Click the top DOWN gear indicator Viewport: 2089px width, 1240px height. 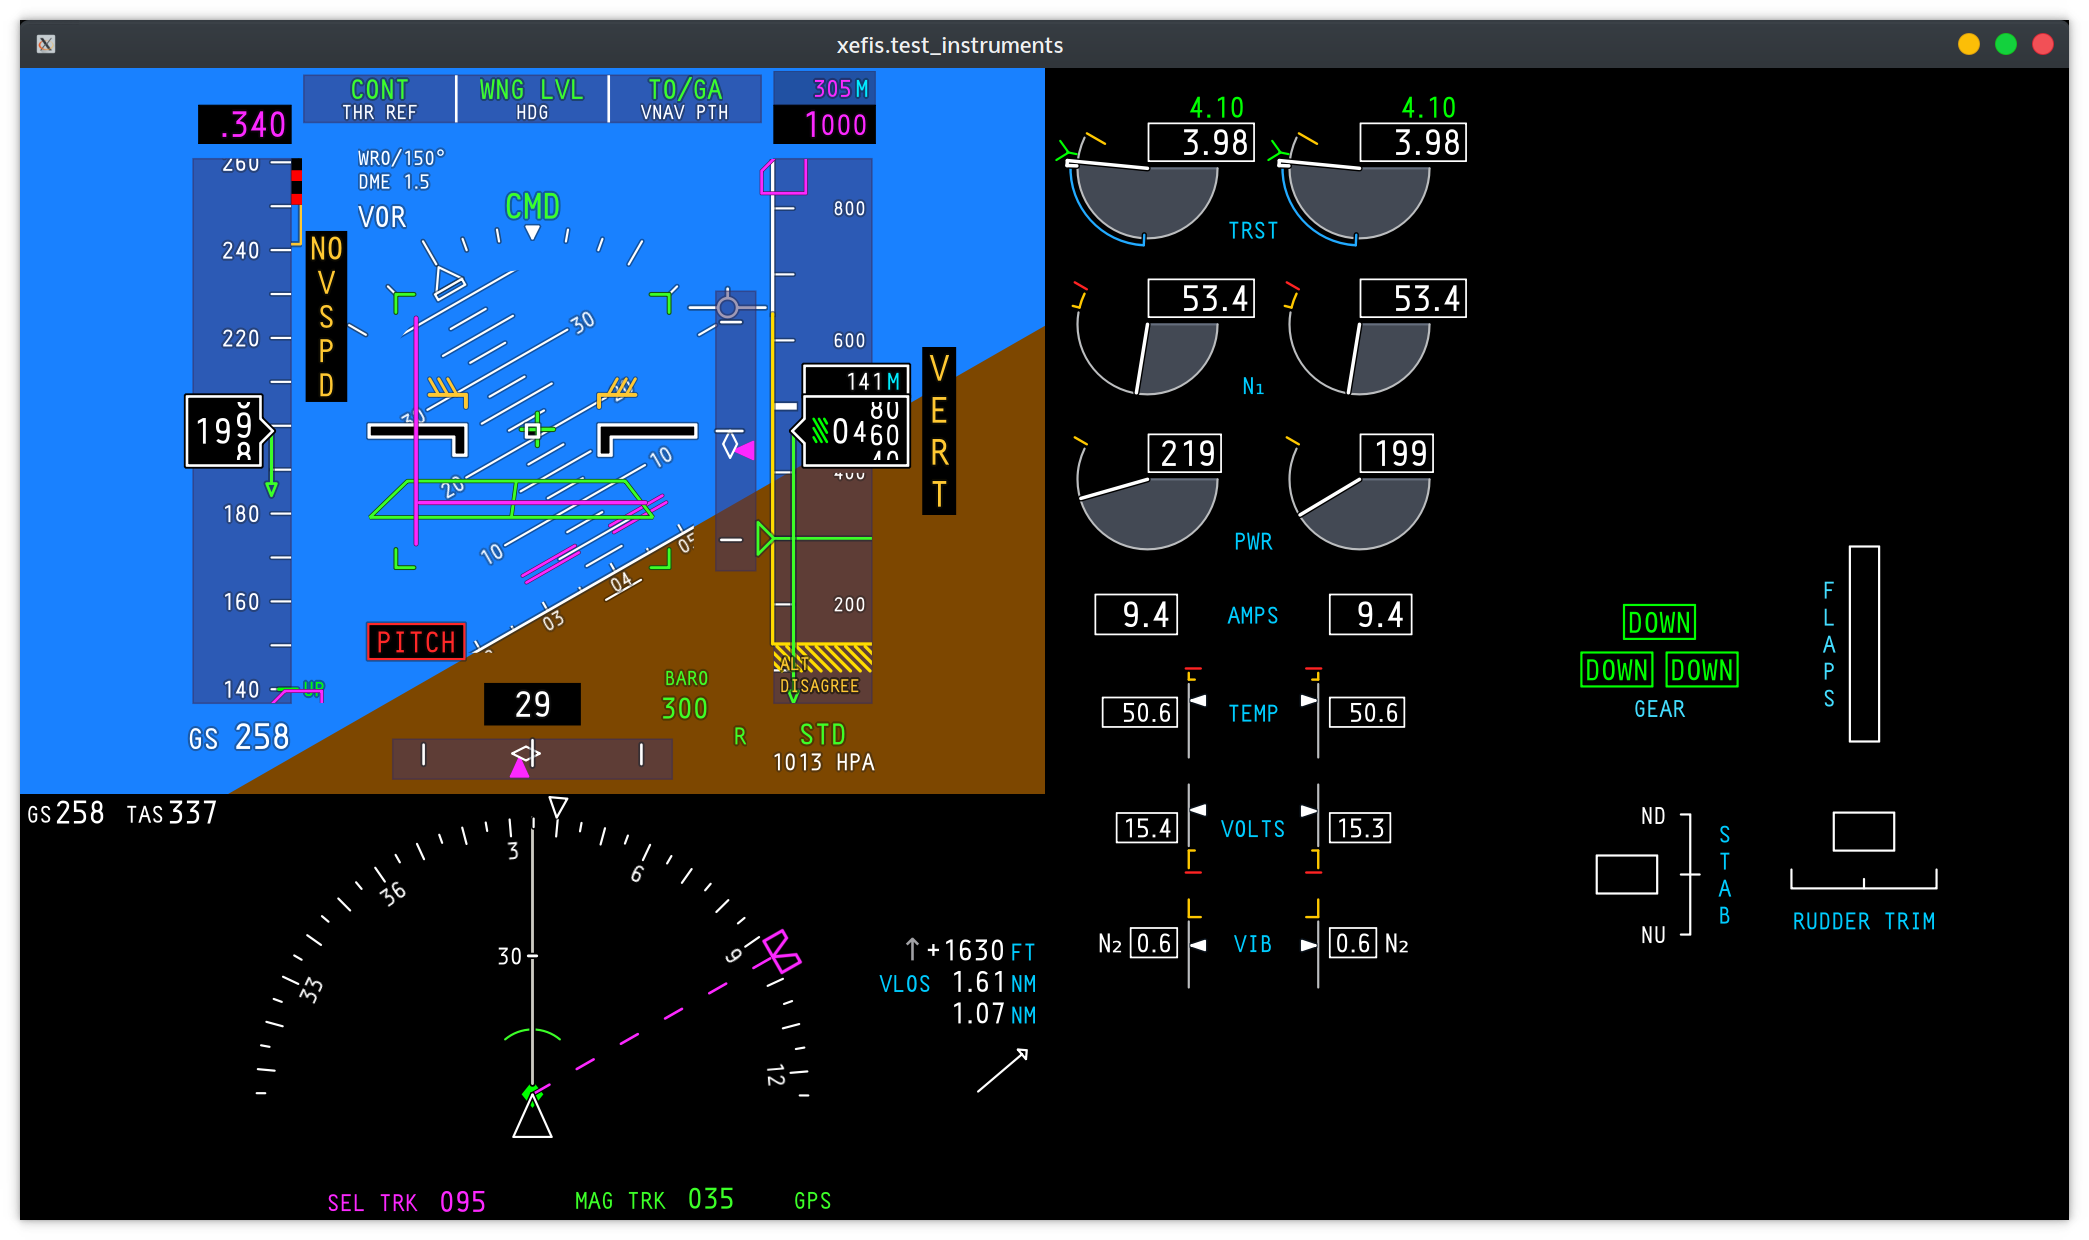(x=1659, y=622)
